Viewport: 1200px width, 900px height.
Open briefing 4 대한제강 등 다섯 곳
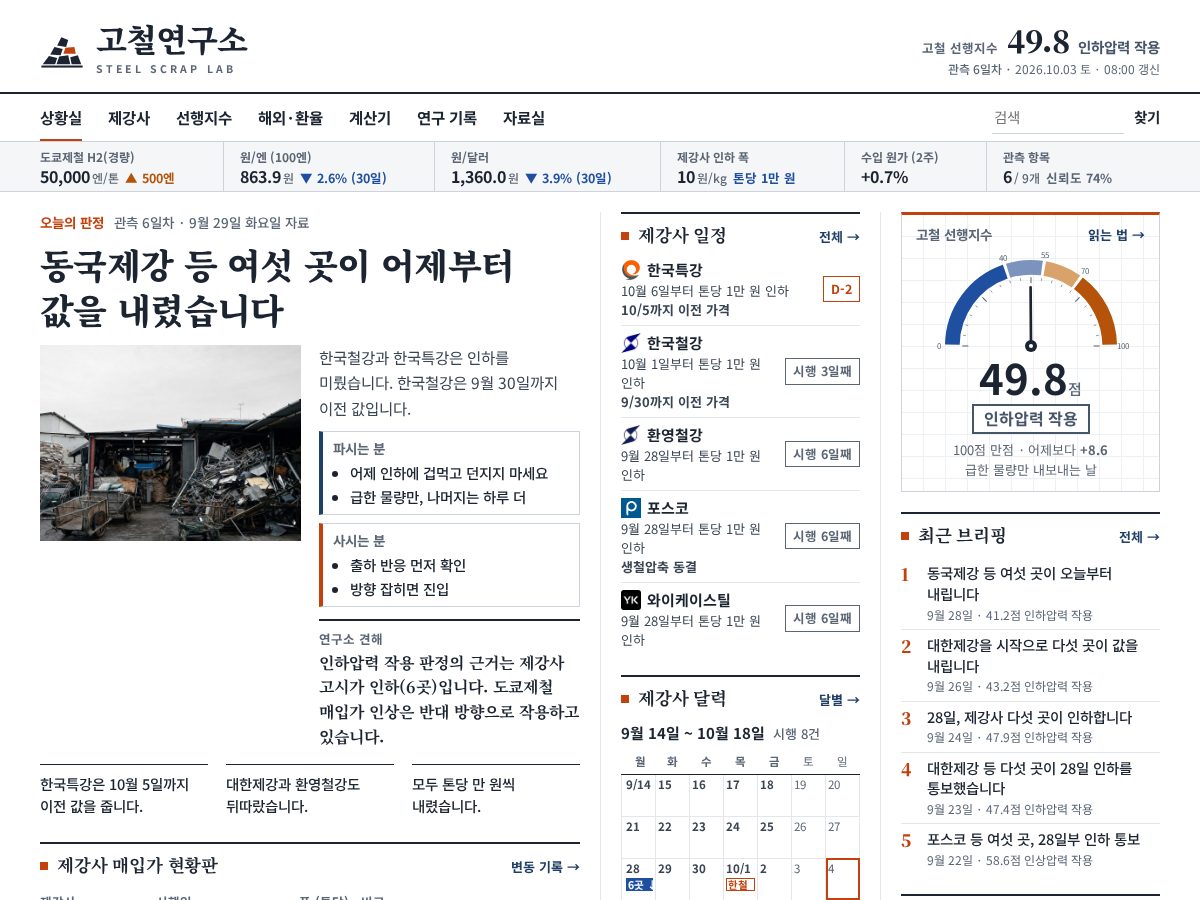point(1030,789)
